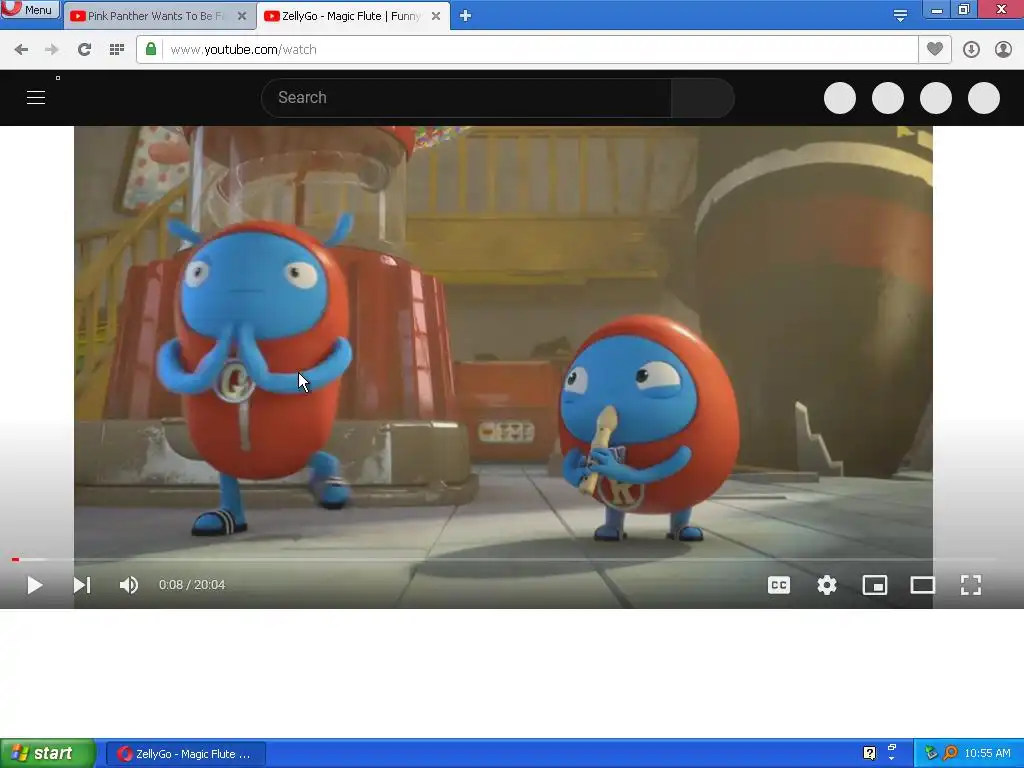Image resolution: width=1024 pixels, height=768 pixels.
Task: Play the video
Action: 35,585
